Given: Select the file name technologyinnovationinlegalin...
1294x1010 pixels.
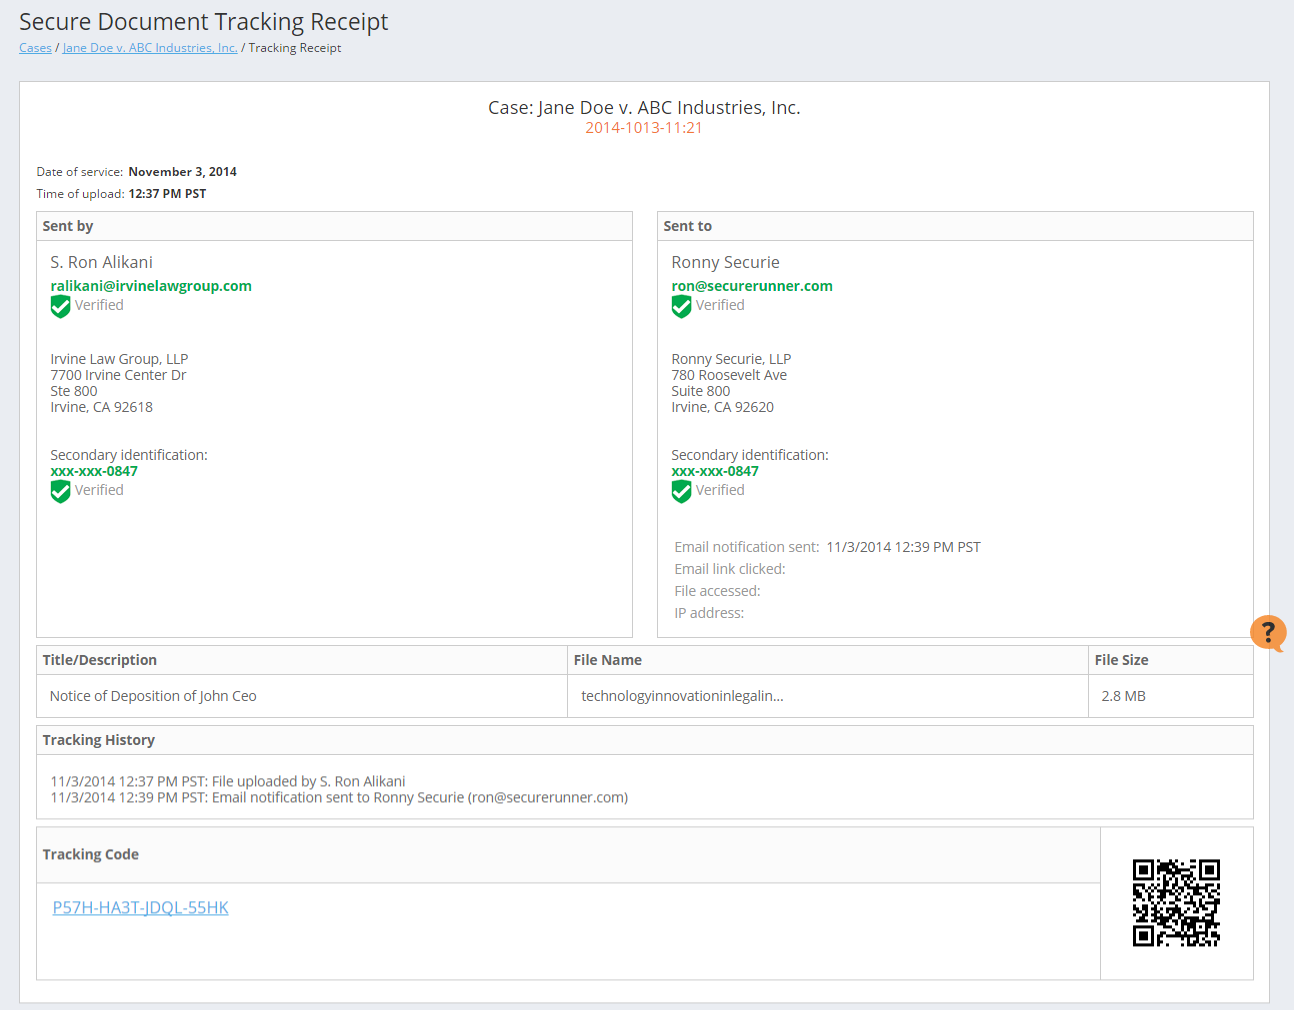Looking at the screenshot, I should point(682,696).
